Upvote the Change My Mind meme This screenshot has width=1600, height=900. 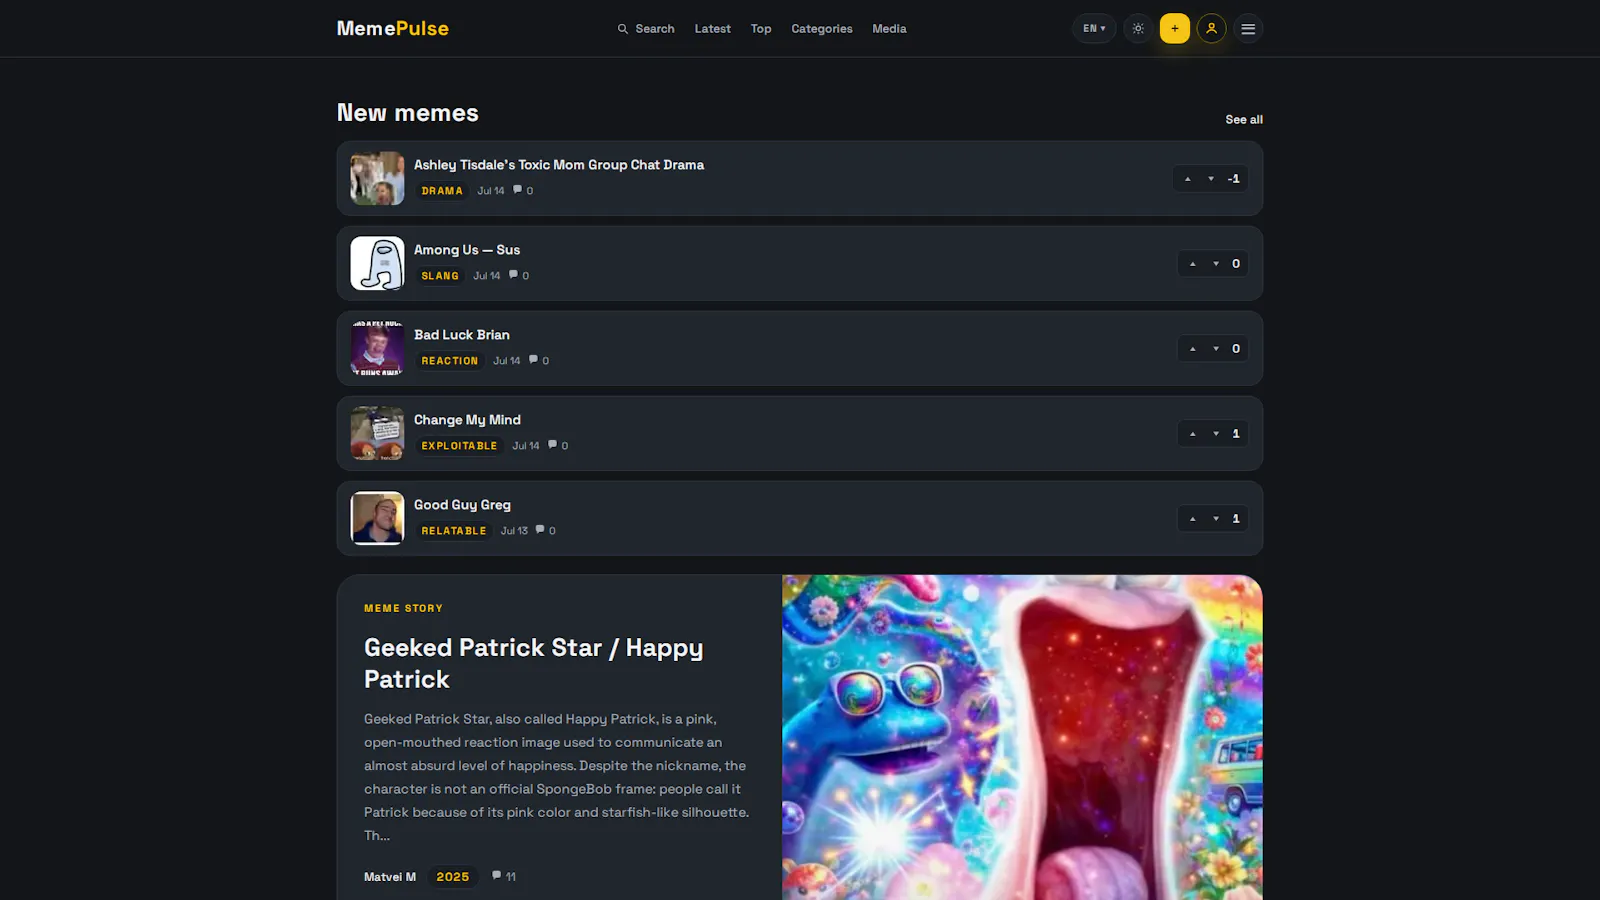(1193, 434)
